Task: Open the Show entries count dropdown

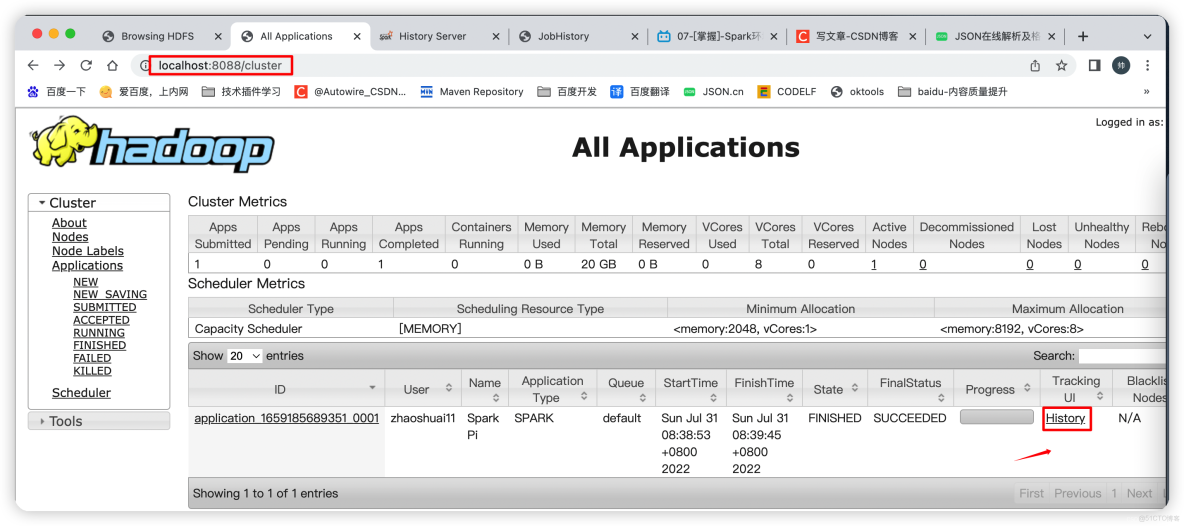Action: [246, 356]
